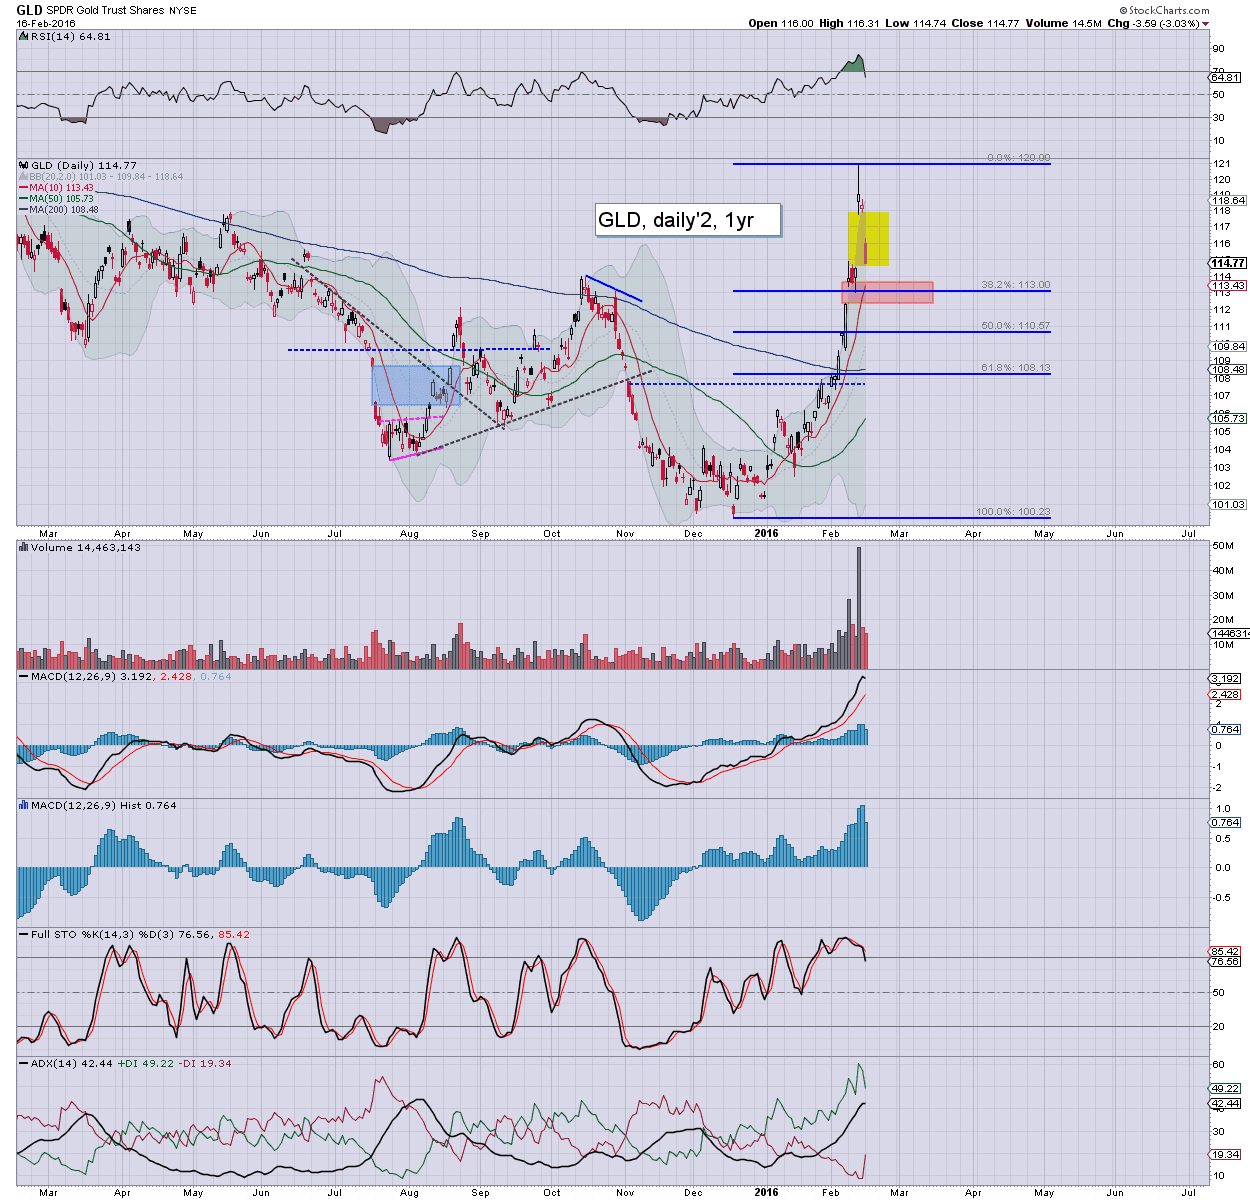The width and height of the screenshot is (1250, 1200).
Task: Click the '38.2%: 113.00' Fibonacci label
Action: (1015, 285)
